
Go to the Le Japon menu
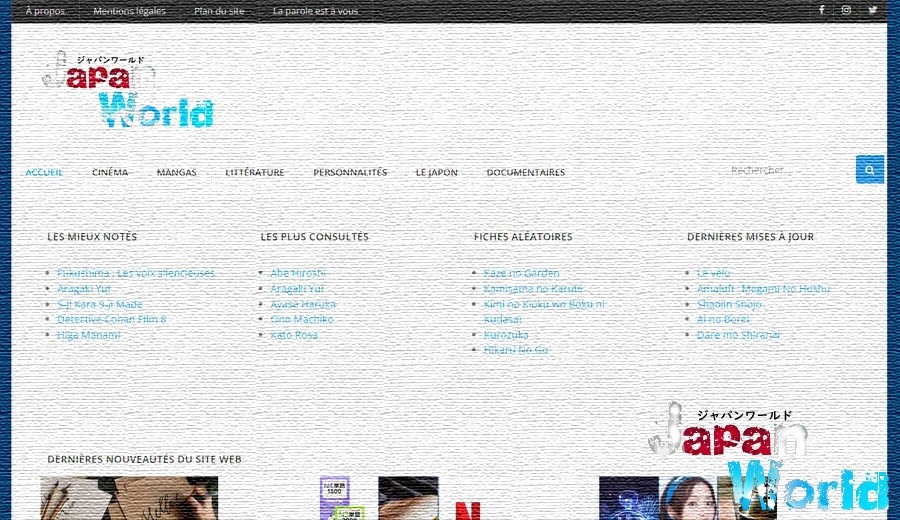436,173
